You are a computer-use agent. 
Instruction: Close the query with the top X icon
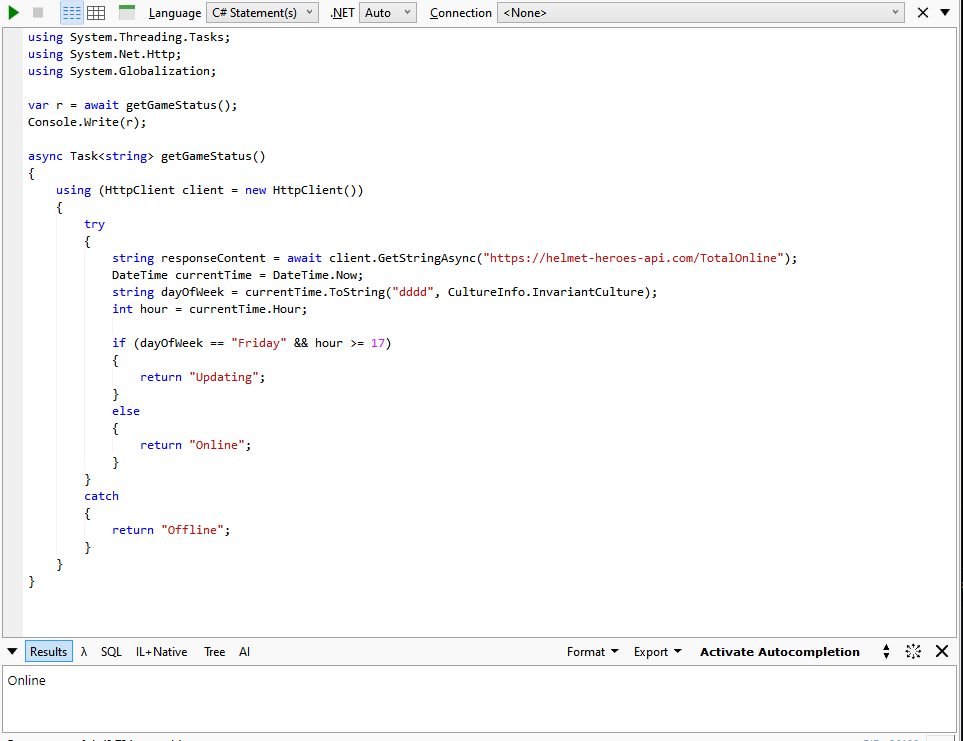922,12
